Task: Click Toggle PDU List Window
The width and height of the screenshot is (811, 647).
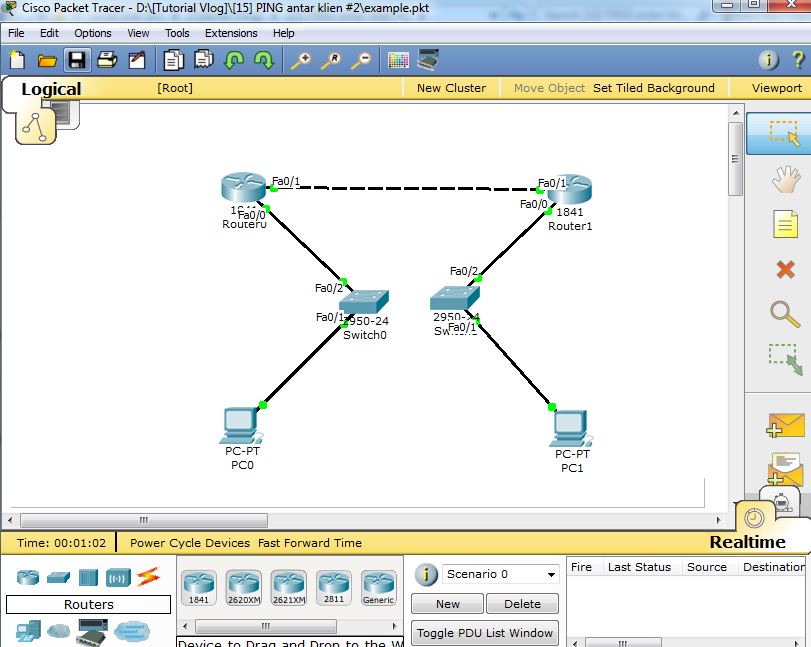Action: pos(485,633)
